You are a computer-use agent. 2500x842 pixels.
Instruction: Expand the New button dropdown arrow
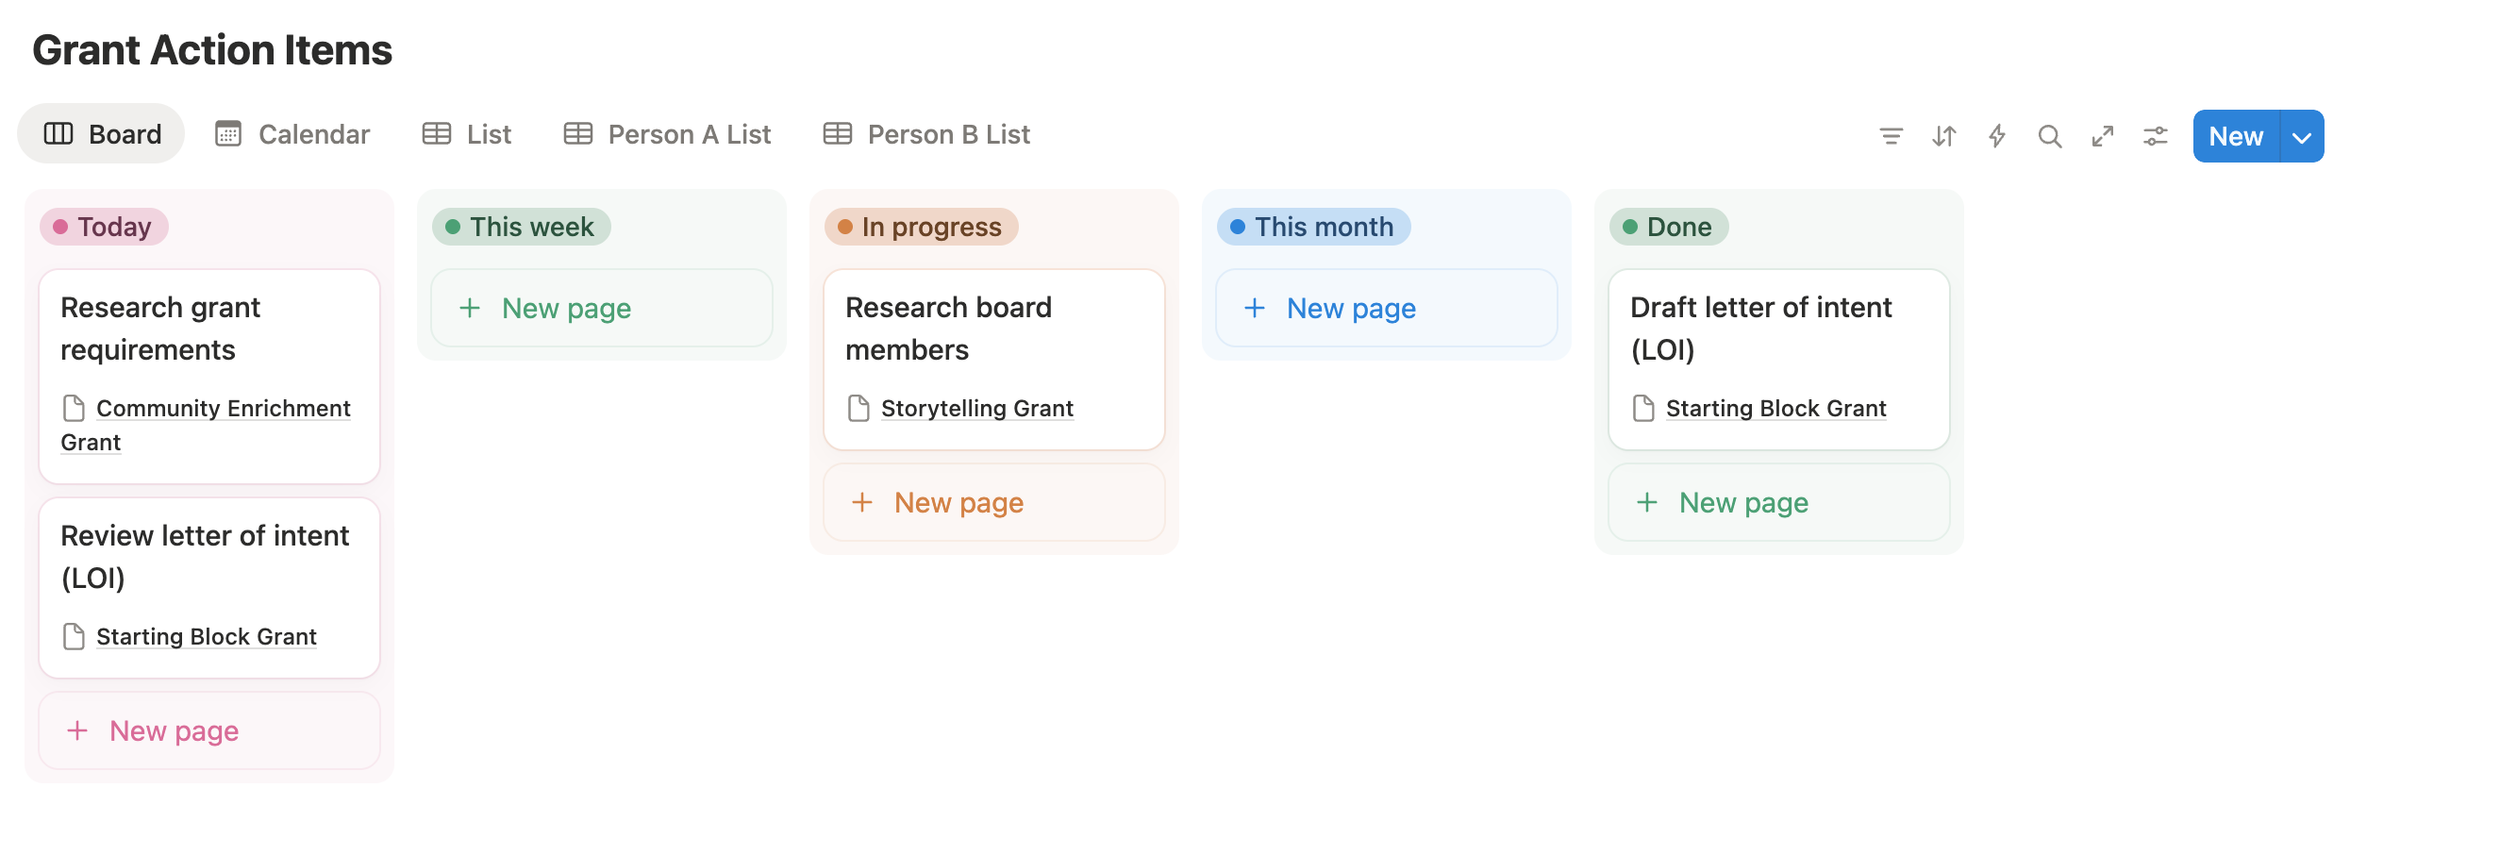point(2302,137)
